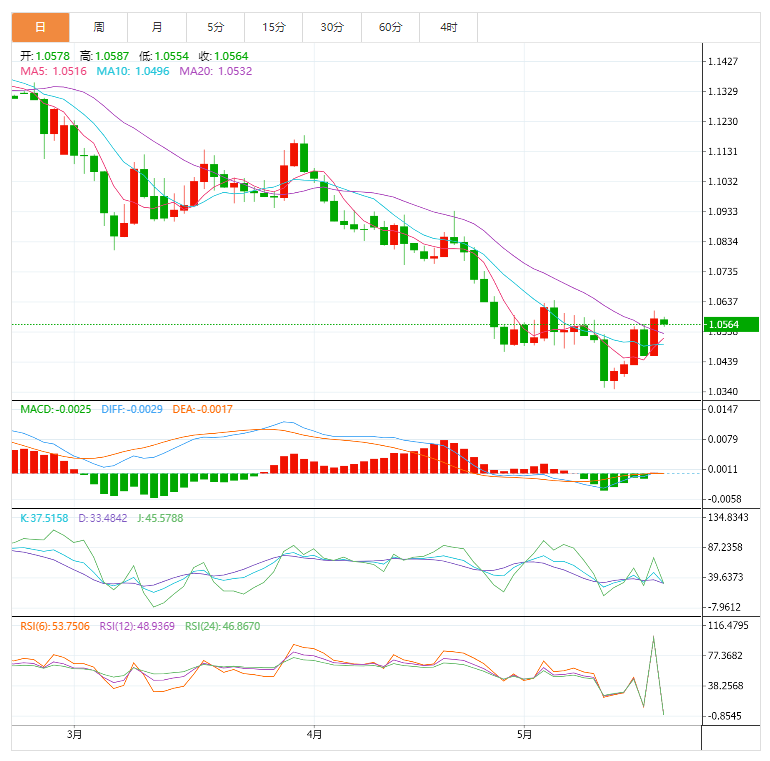Click the high price 1.0587 value
The height and width of the screenshot is (761, 770).
point(112,56)
